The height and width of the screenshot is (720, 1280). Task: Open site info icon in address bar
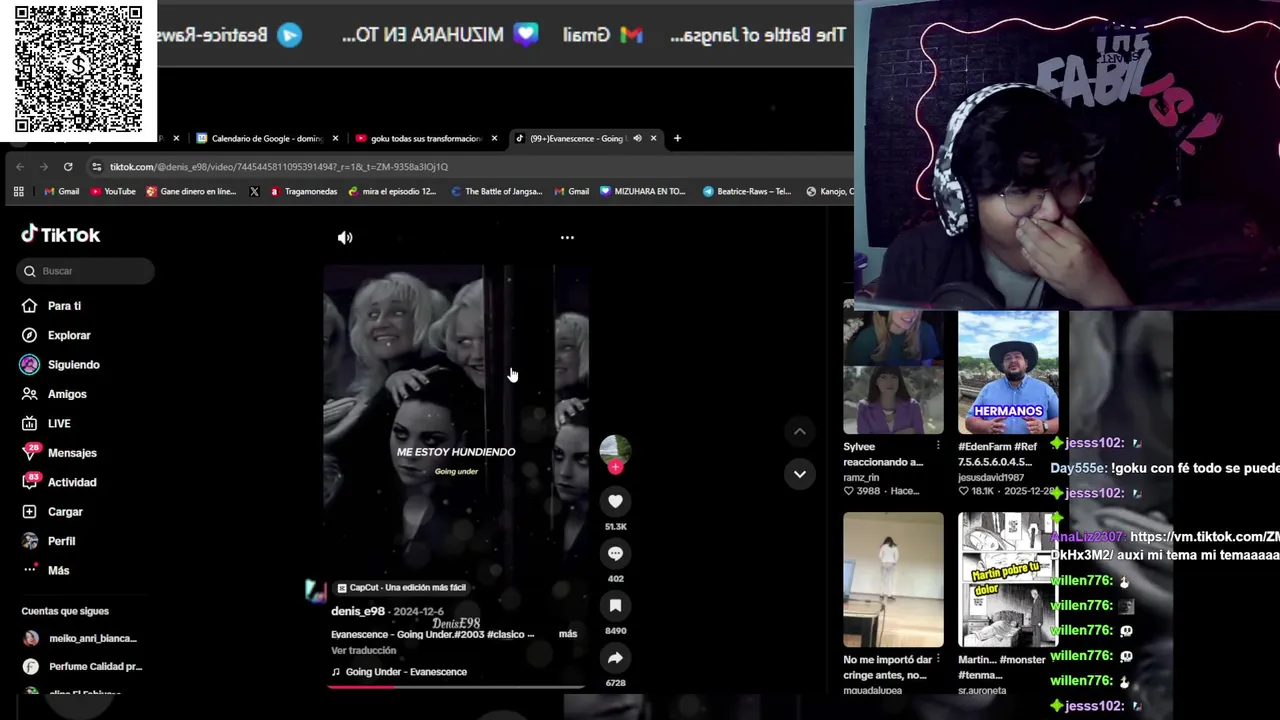coord(97,167)
